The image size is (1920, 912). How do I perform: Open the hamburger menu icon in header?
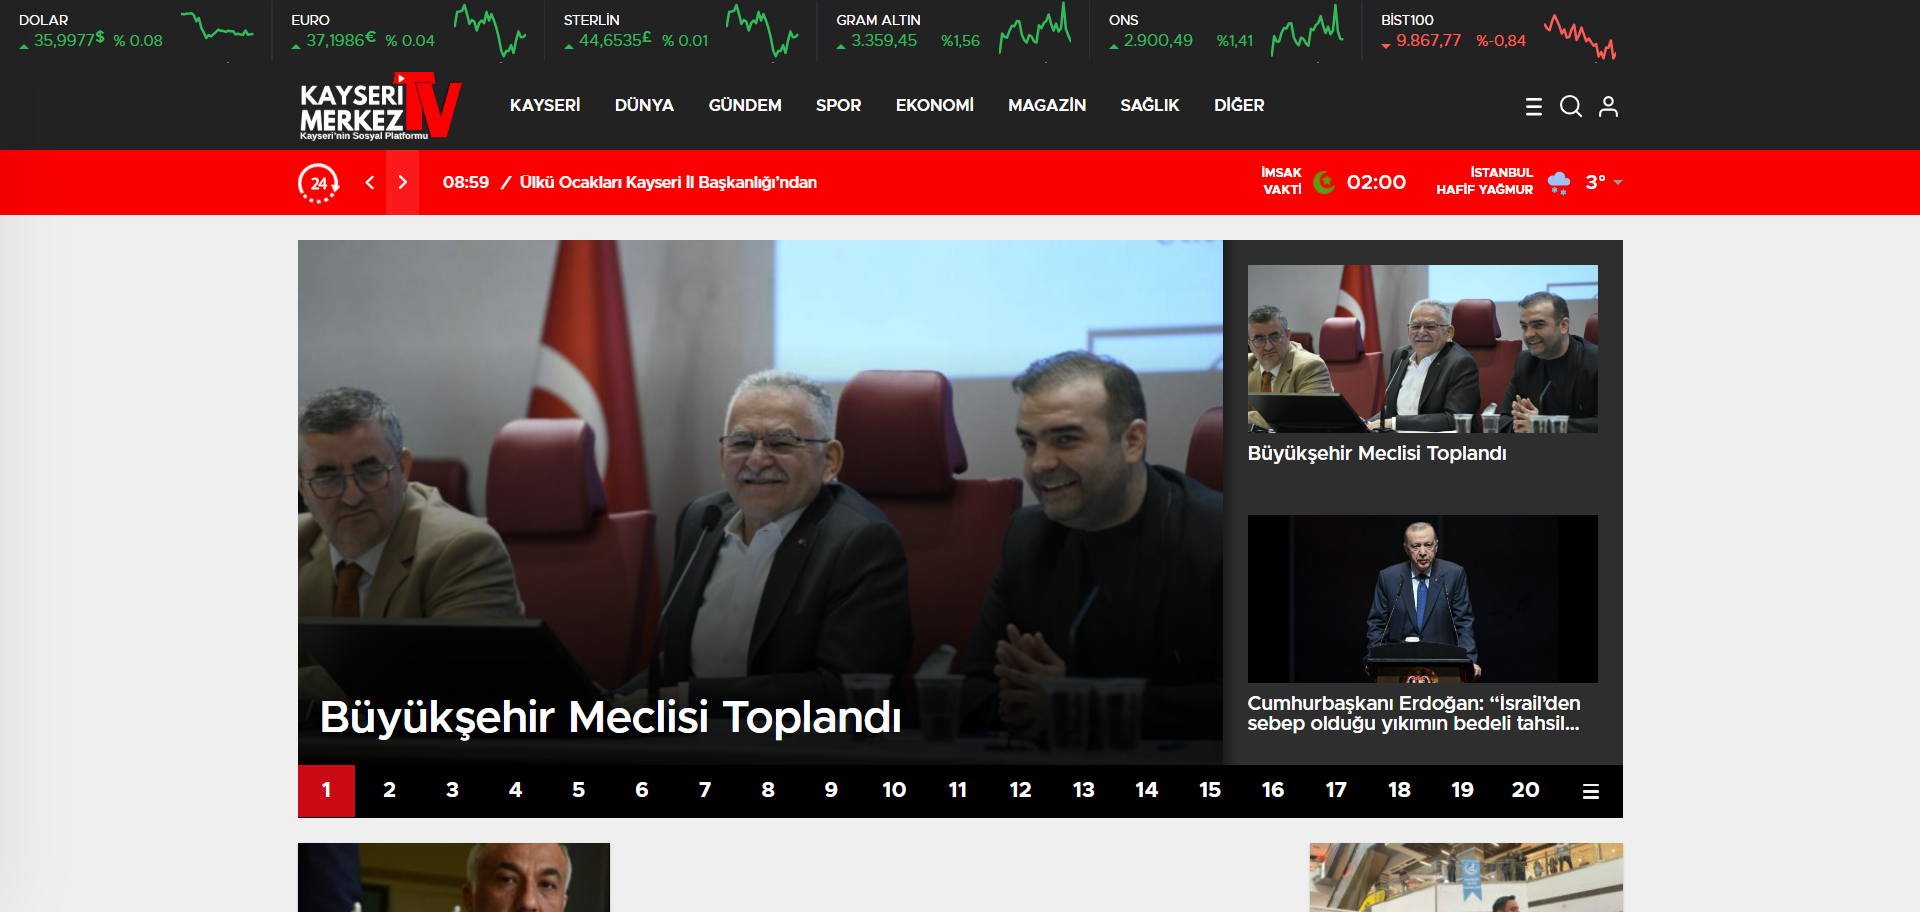pos(1533,106)
